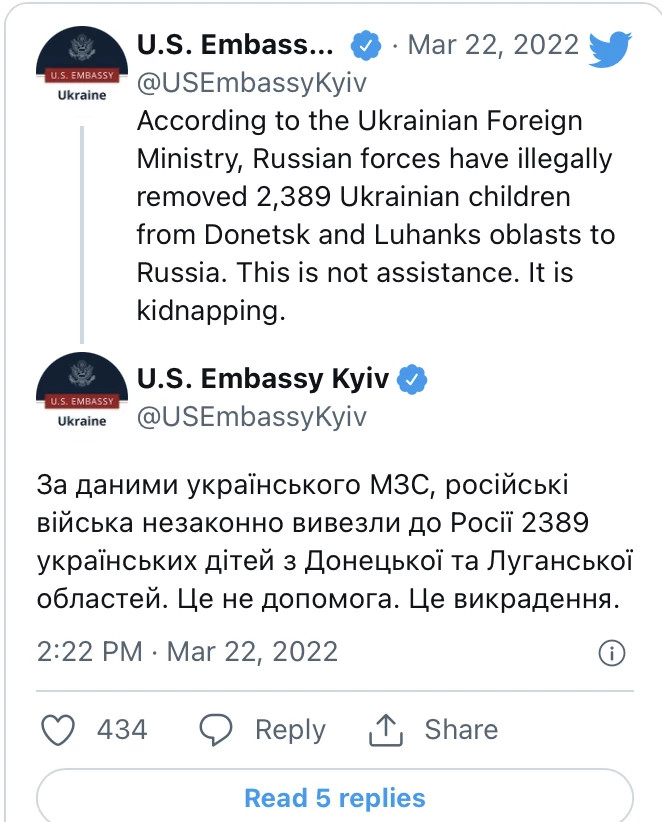Open @USEmbassyKyiv handle under U.S. Embassy Kyiv
This screenshot has width=662, height=822.
252,417
